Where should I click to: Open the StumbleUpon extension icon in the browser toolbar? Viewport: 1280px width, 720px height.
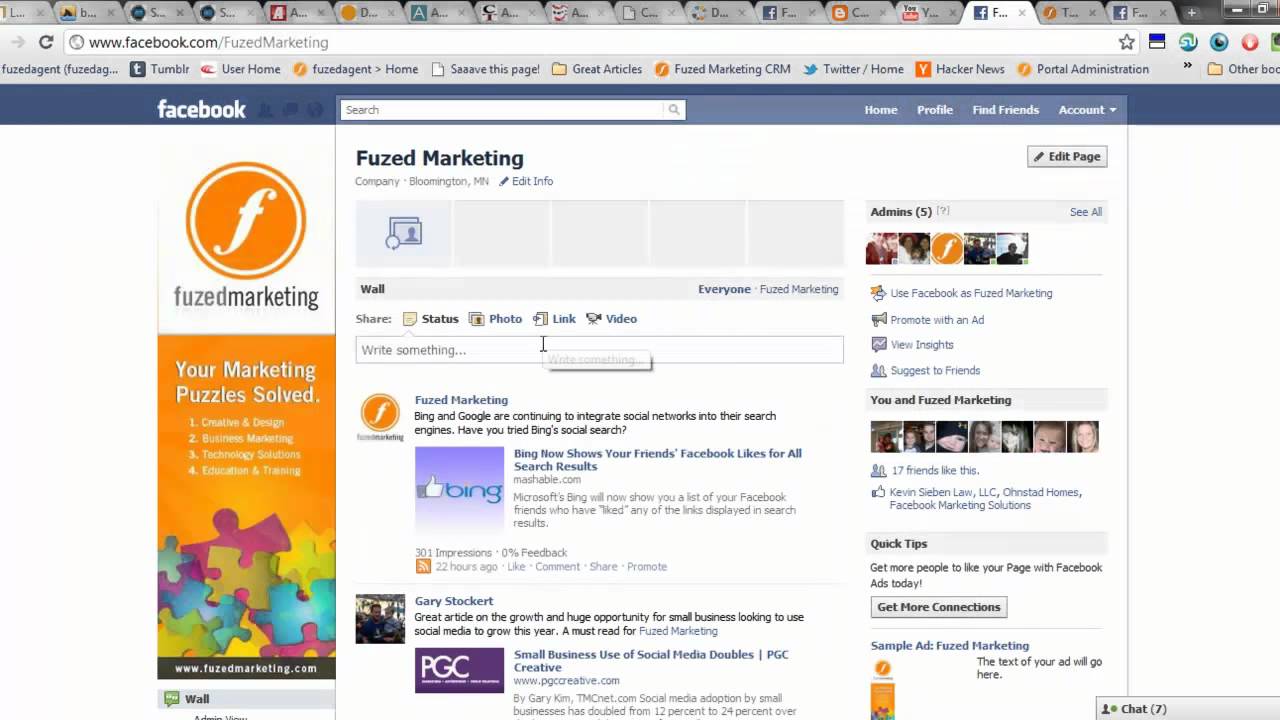pyautogui.click(x=1188, y=42)
